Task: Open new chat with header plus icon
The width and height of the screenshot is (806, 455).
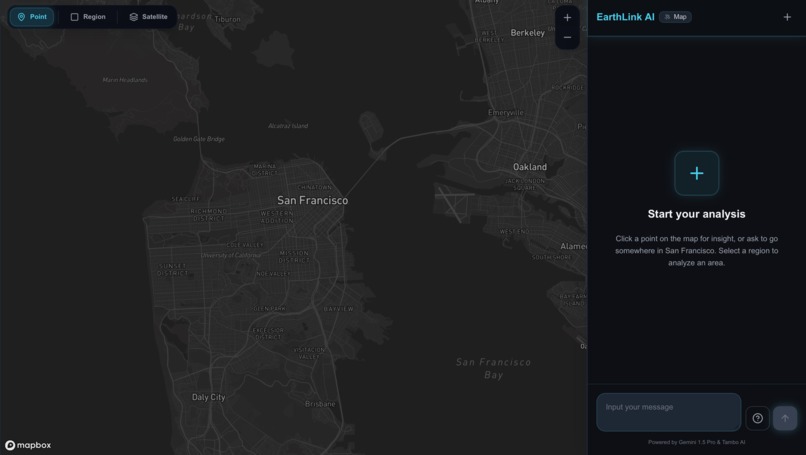Action: point(787,17)
